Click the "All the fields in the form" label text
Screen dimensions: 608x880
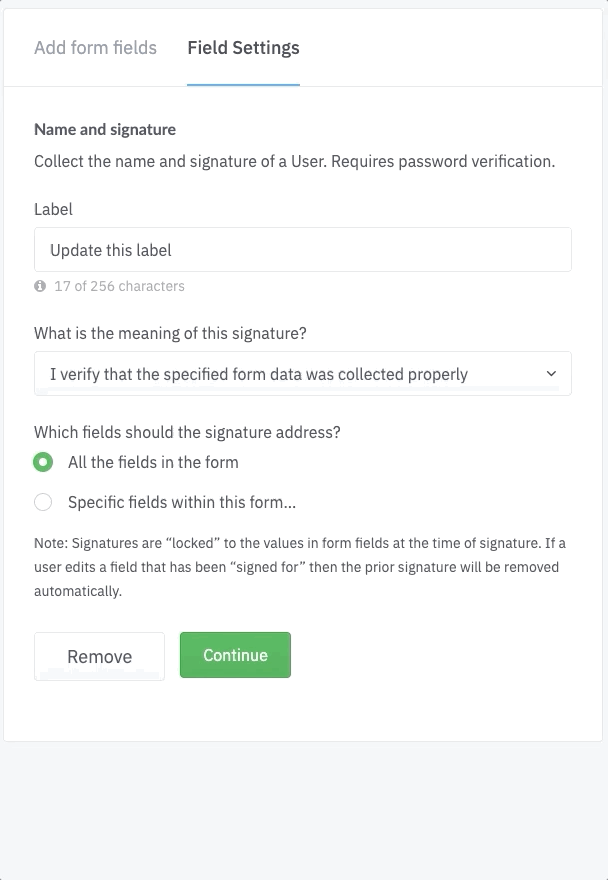[153, 462]
